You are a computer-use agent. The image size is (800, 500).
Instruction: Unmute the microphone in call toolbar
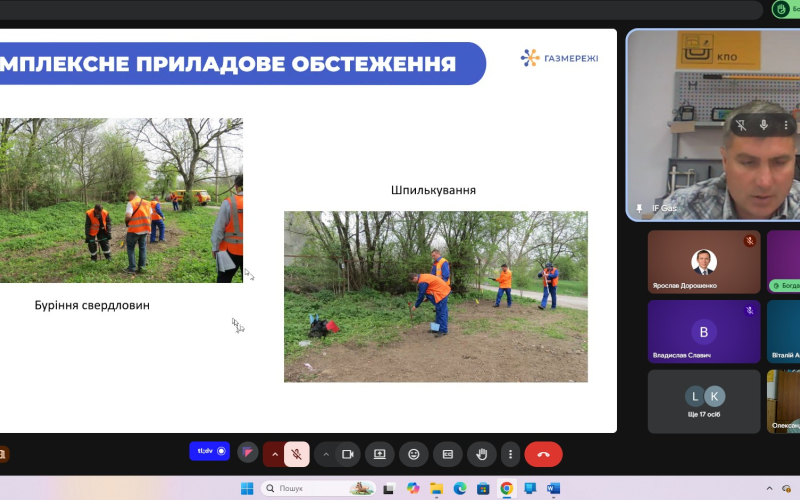click(x=296, y=454)
